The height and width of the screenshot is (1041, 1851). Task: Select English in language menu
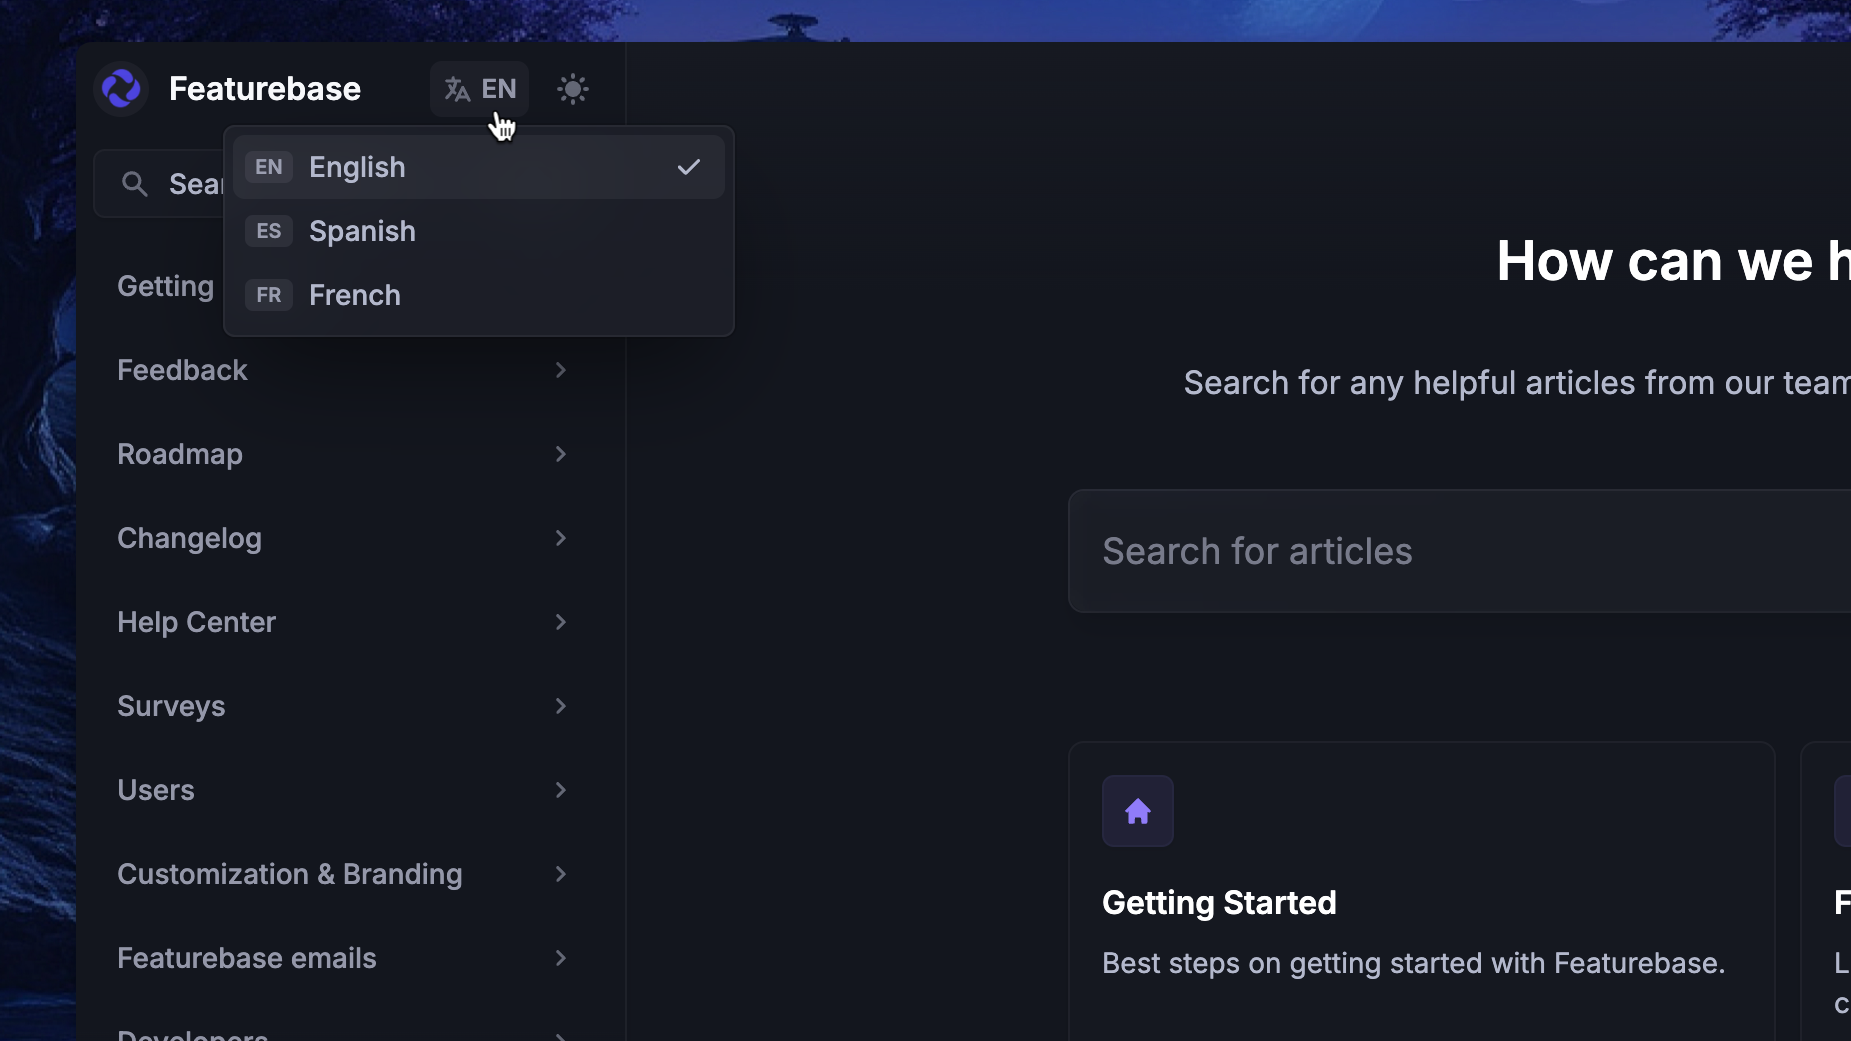pos(479,167)
